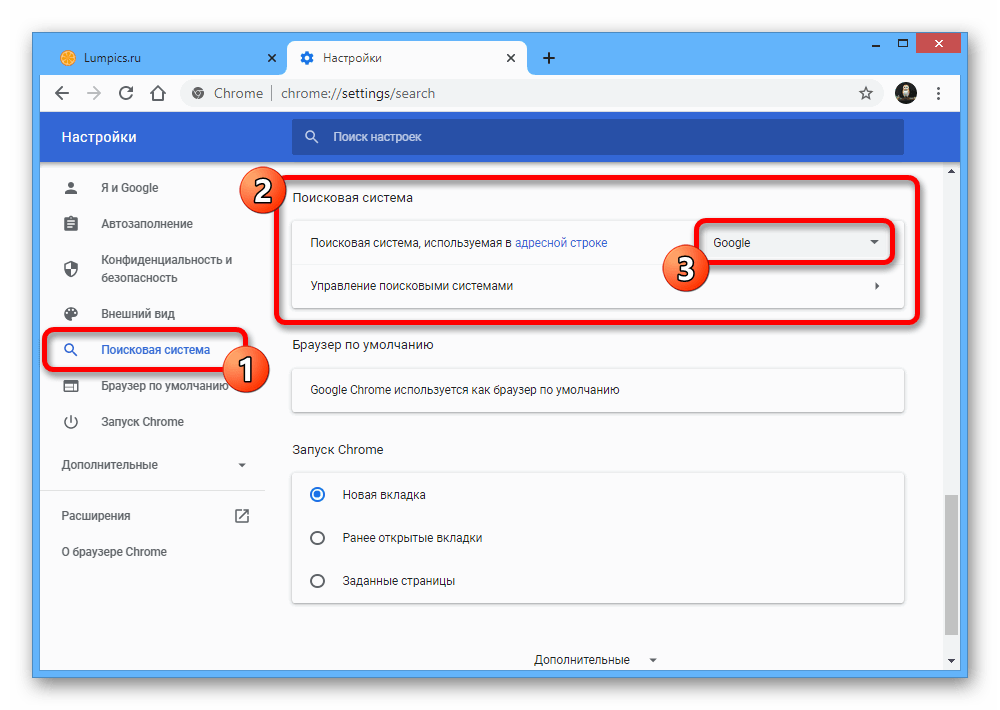Click the Поиск настроек search field
The width and height of the screenshot is (1000, 710).
(597, 137)
